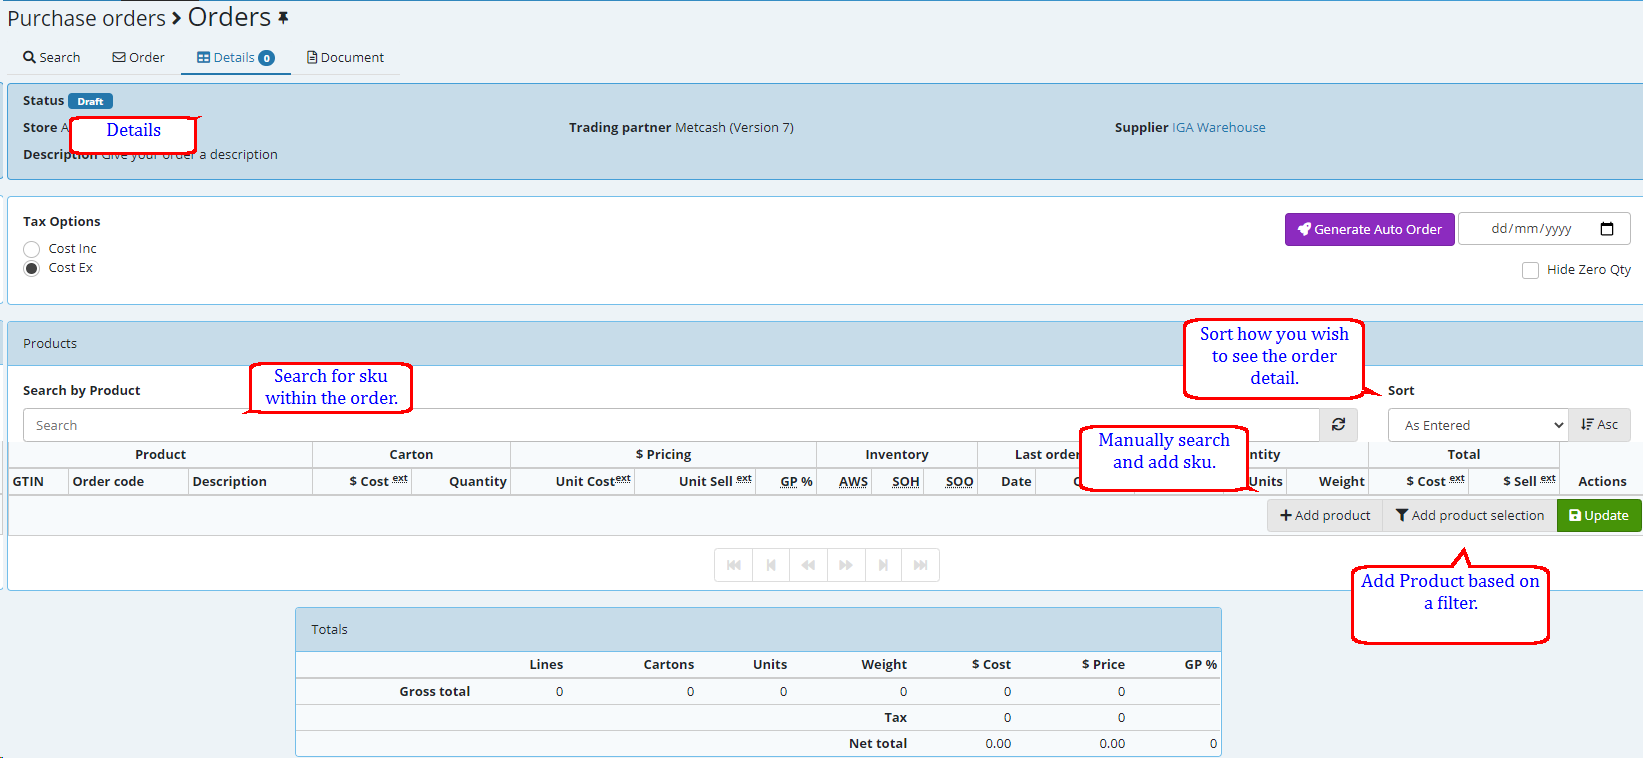Click the order description placeholder text
The height and width of the screenshot is (758, 1643).
(x=189, y=155)
